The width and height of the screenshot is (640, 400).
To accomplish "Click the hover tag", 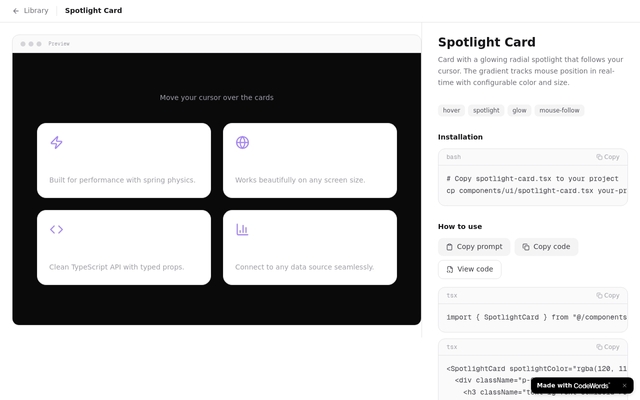I will 451,110.
